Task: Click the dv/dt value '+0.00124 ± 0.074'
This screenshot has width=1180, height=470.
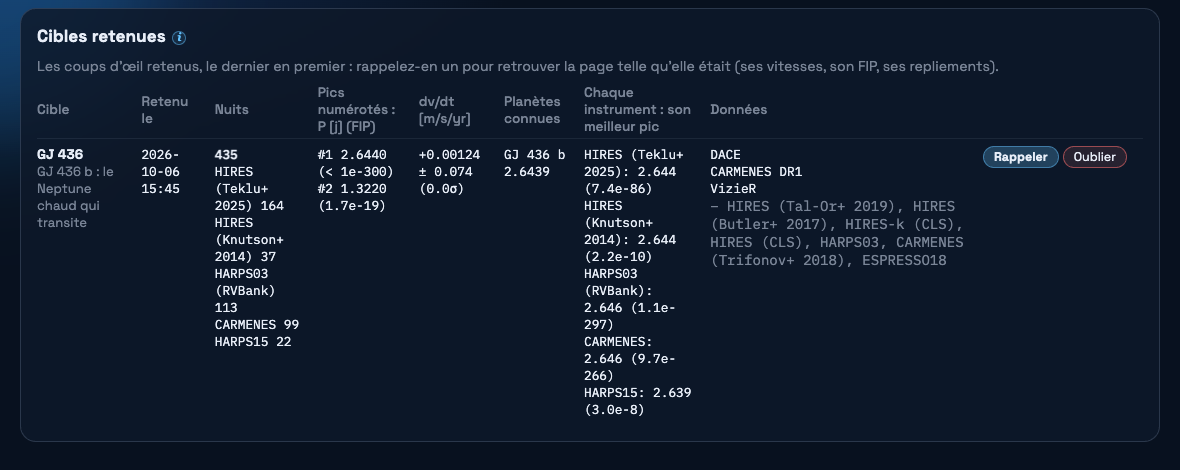Action: click(449, 163)
